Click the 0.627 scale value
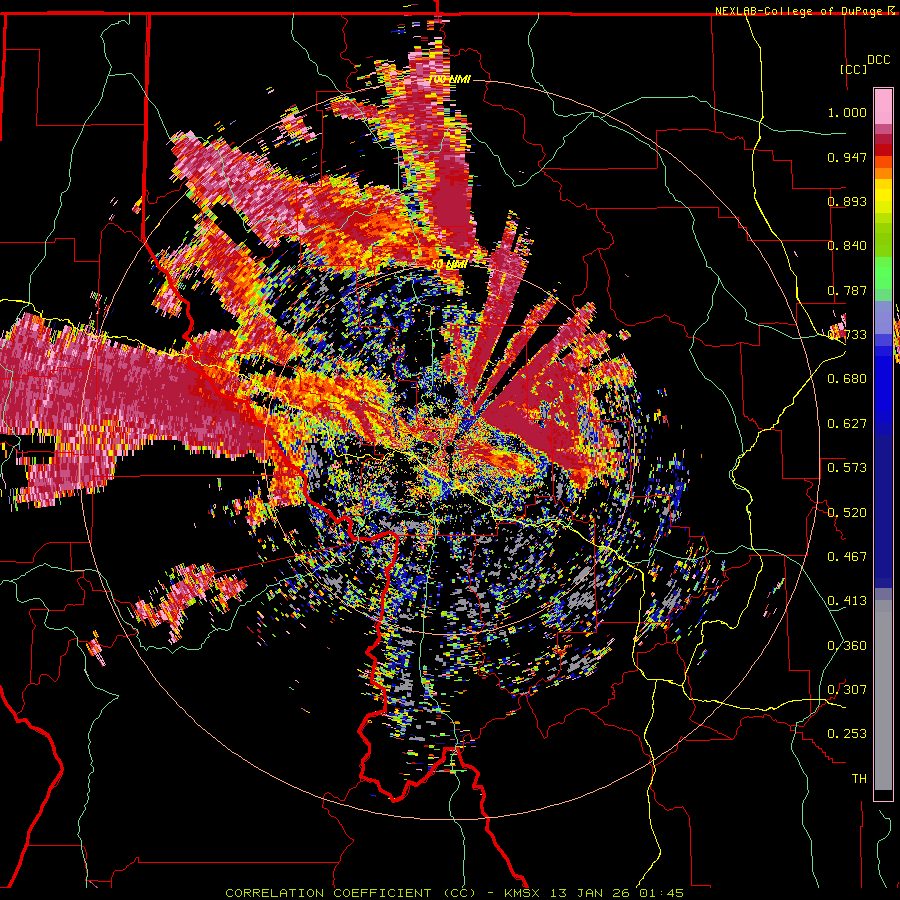 point(847,424)
